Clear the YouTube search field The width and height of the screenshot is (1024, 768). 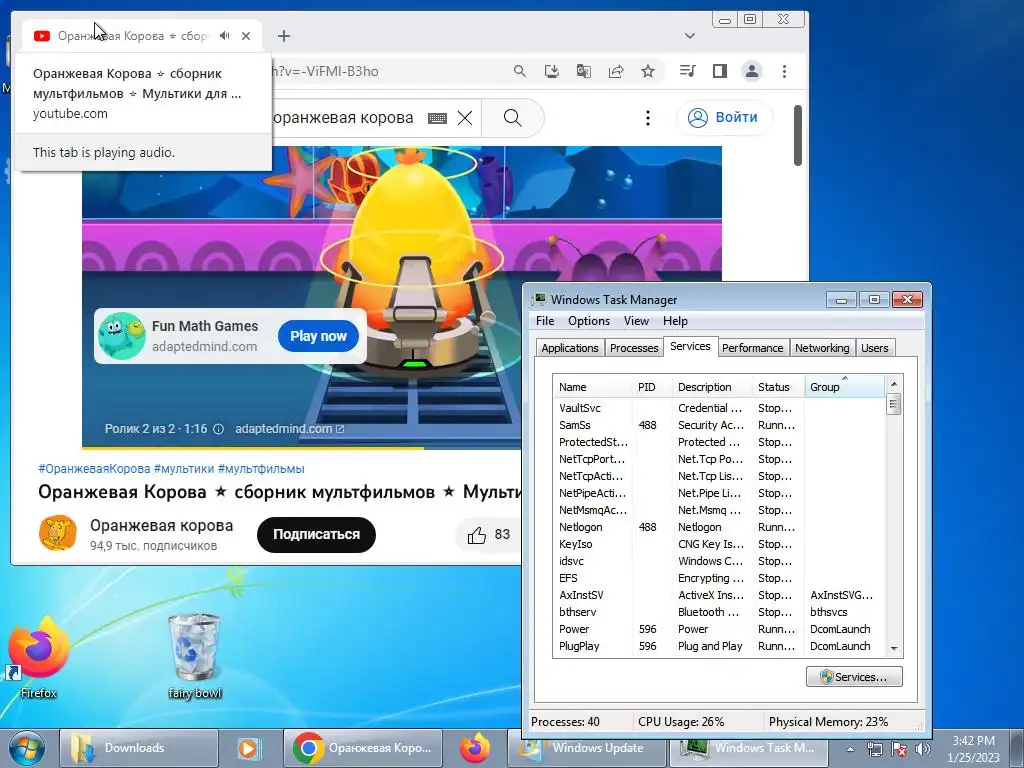465,118
